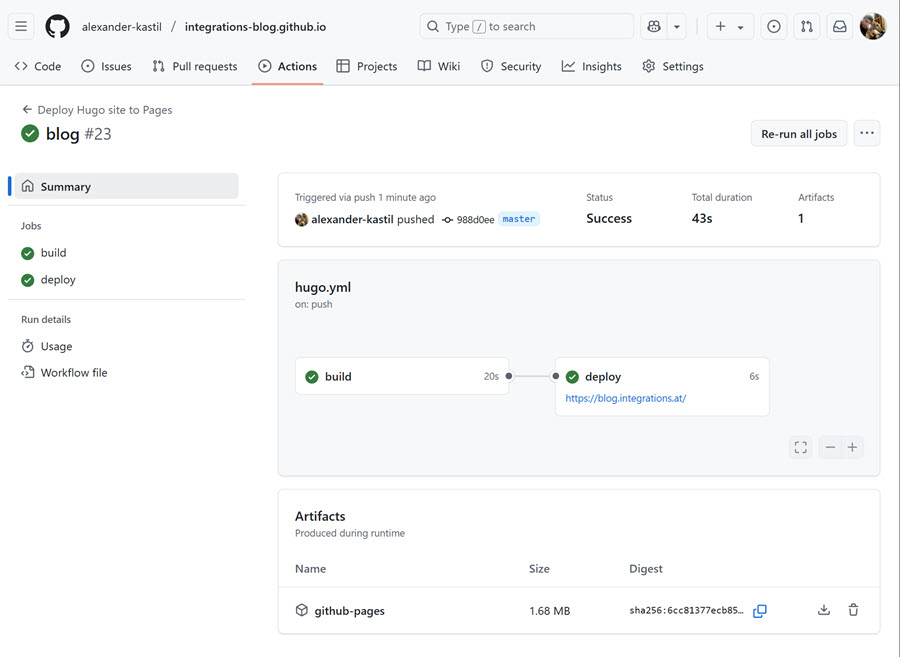
Task: Open https://blog.integrations.at/ deployment link
Action: coord(626,398)
